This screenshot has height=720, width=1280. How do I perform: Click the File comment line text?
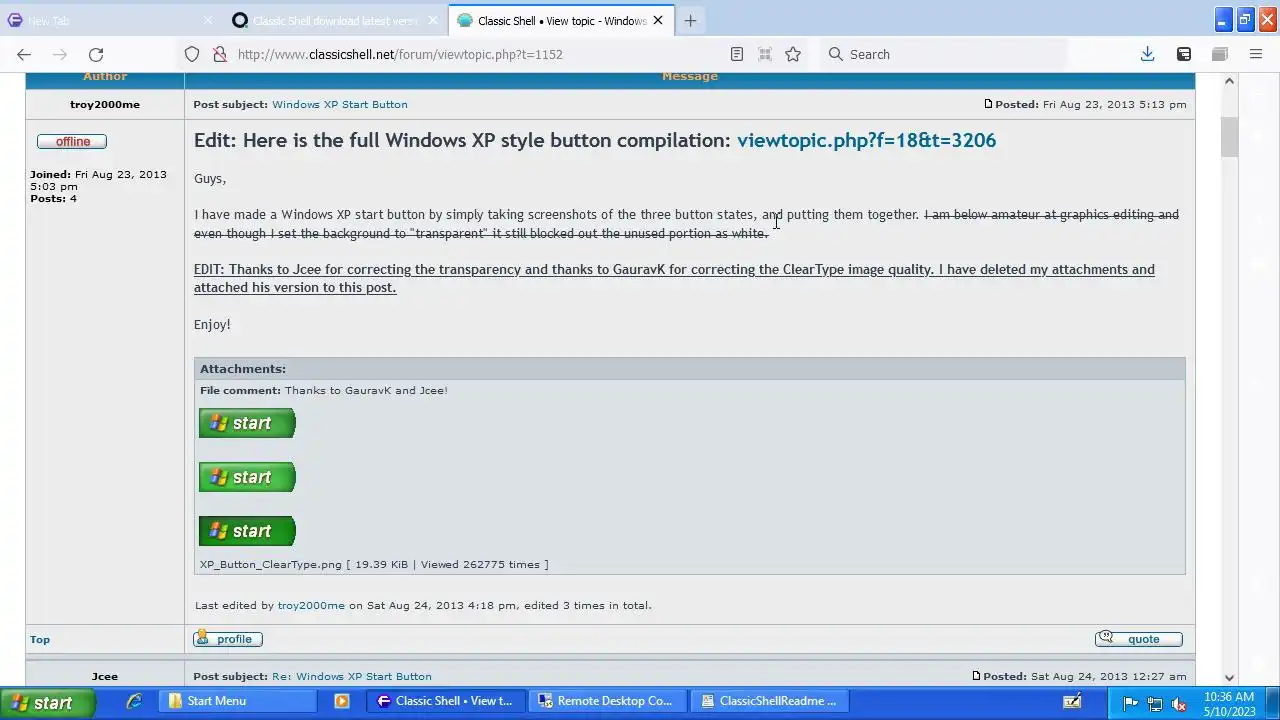click(x=324, y=390)
